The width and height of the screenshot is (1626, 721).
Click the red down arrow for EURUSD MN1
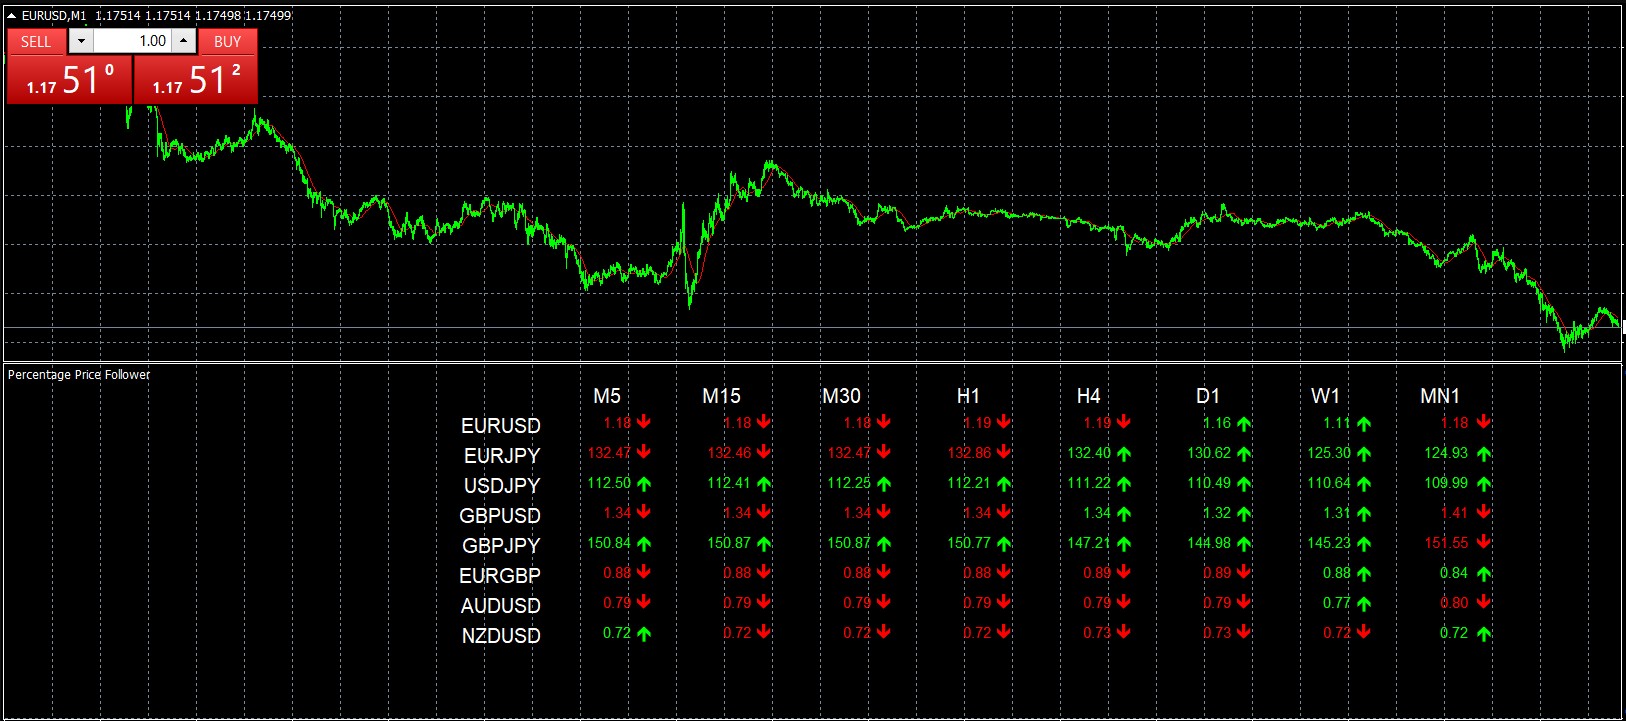click(x=1484, y=423)
